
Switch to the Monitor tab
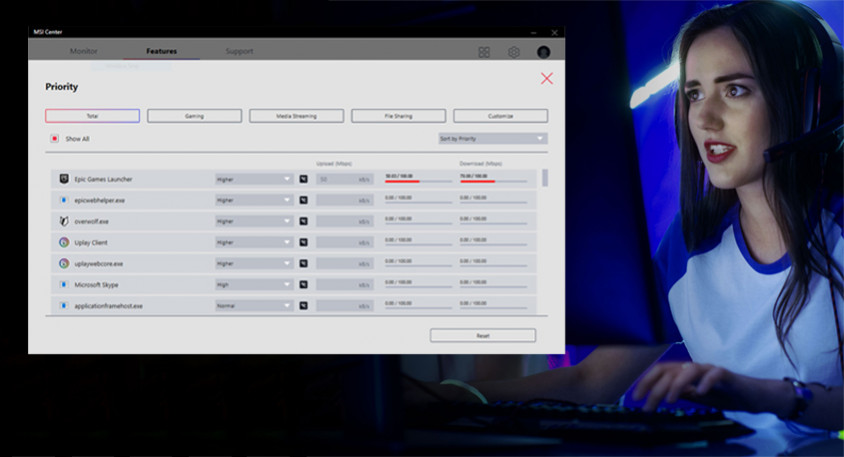[83, 51]
